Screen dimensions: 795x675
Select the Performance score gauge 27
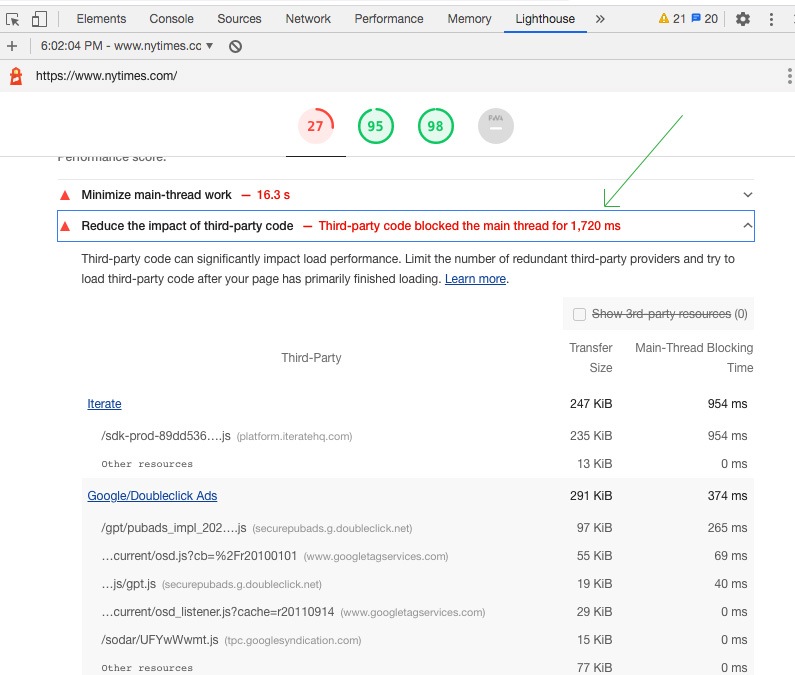coord(315,126)
